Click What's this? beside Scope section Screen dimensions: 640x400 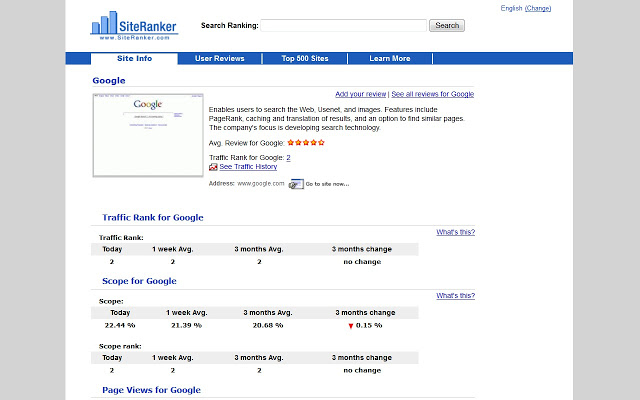point(455,296)
